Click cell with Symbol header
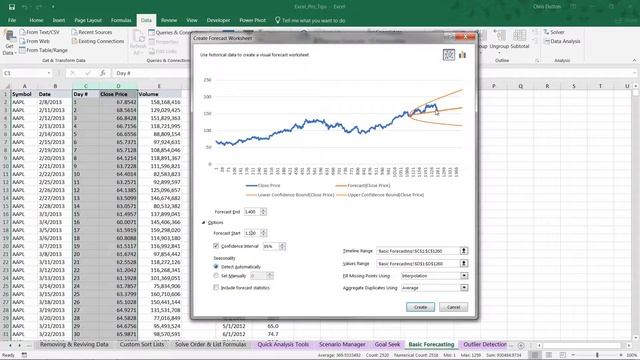 click(x=24, y=94)
